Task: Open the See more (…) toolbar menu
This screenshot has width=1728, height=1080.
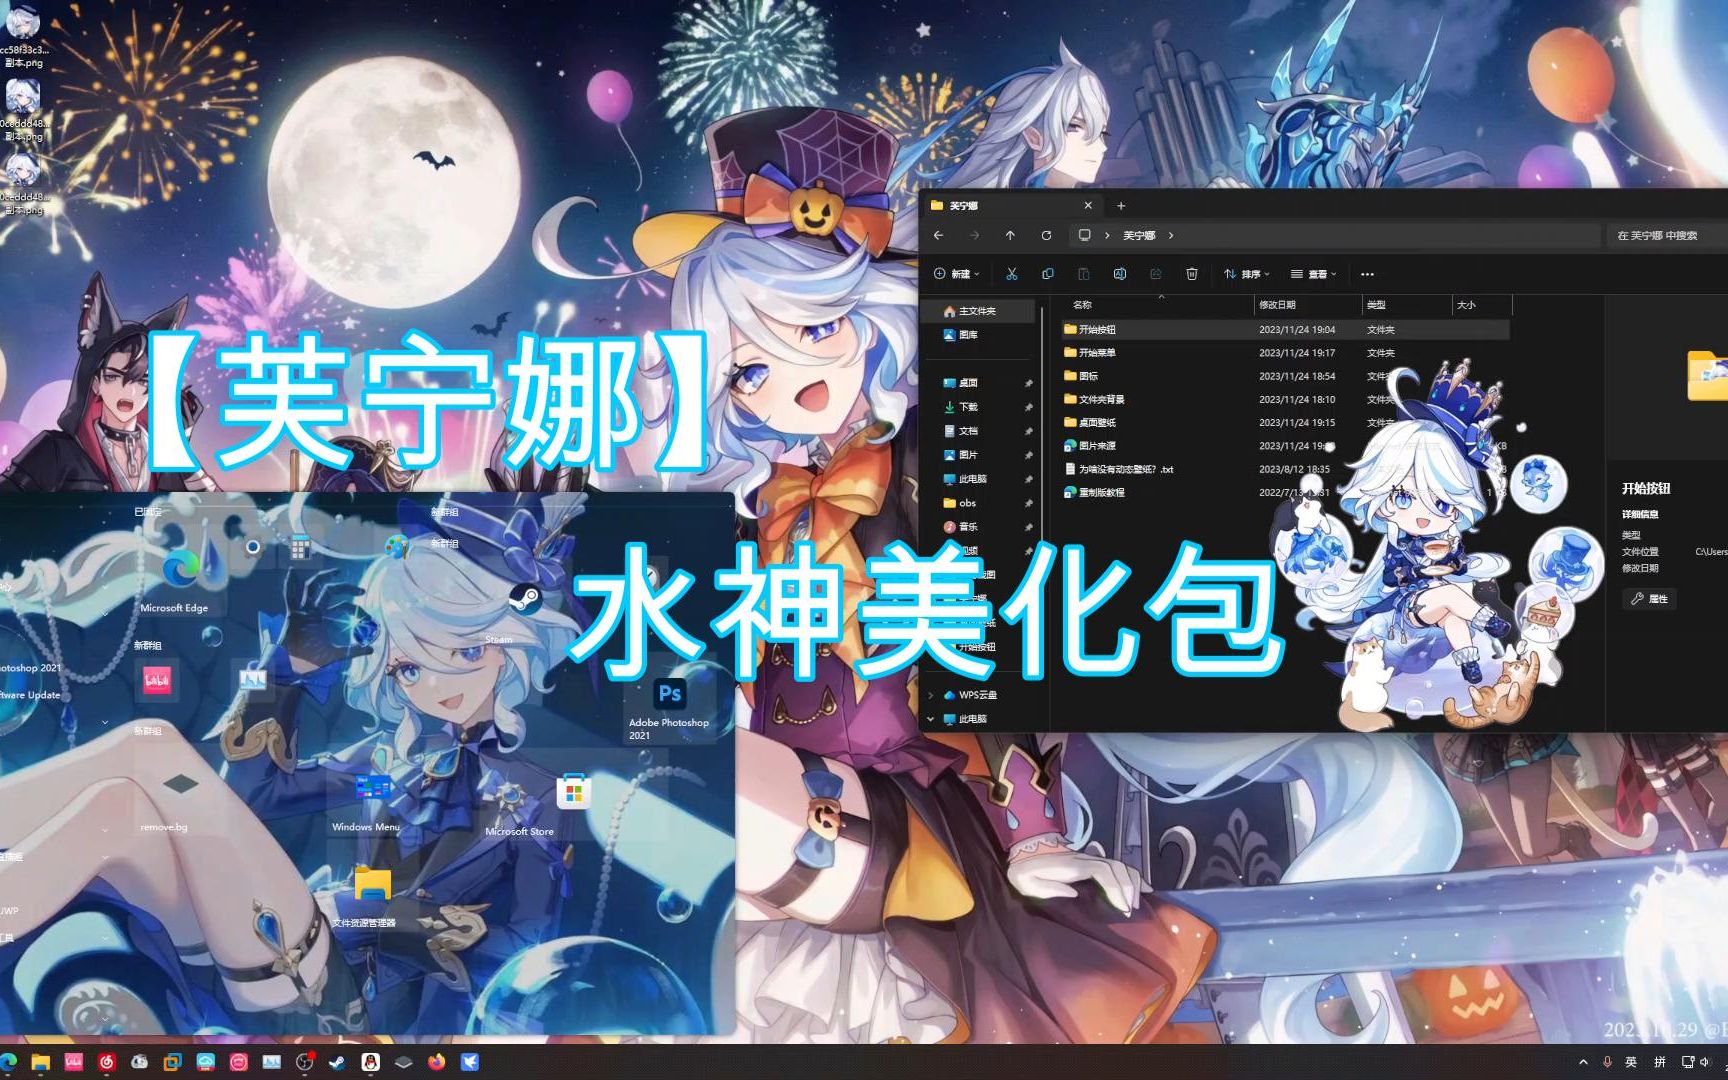Action: pyautogui.click(x=1367, y=274)
